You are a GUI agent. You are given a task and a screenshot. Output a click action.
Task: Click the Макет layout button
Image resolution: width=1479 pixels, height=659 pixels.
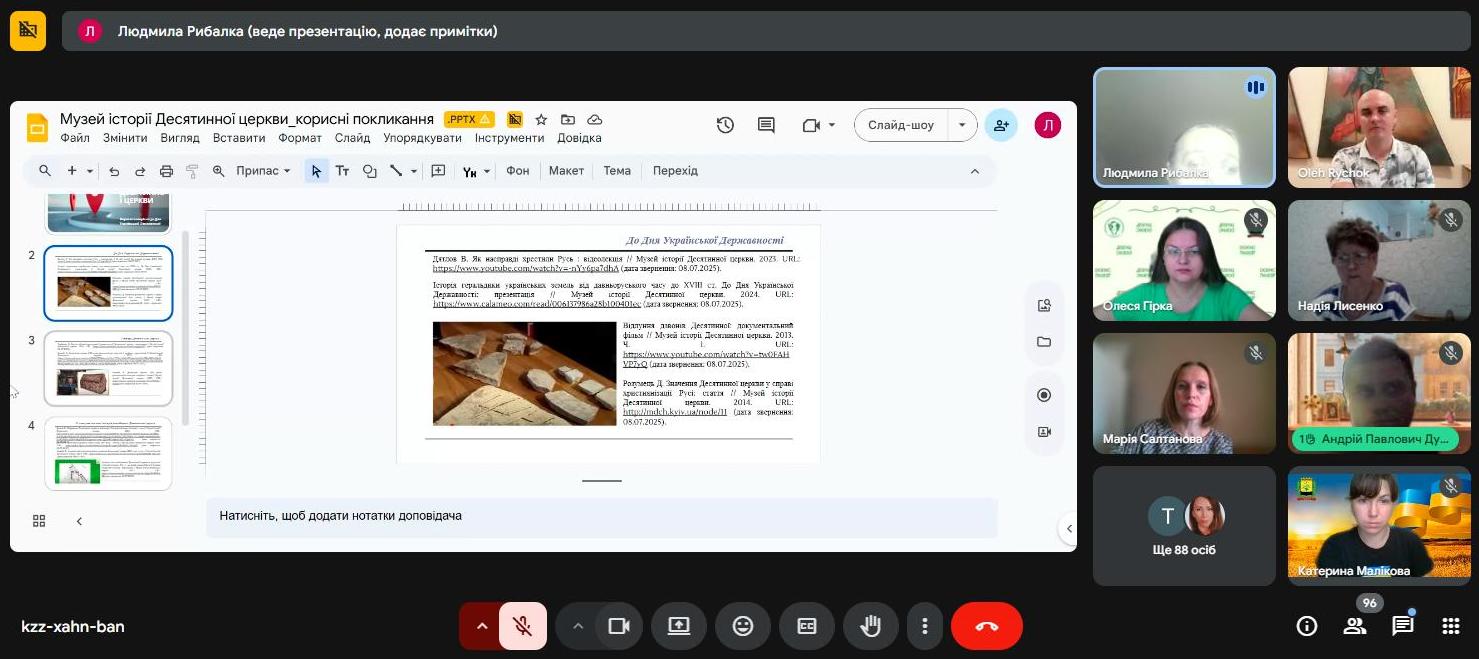coord(566,171)
